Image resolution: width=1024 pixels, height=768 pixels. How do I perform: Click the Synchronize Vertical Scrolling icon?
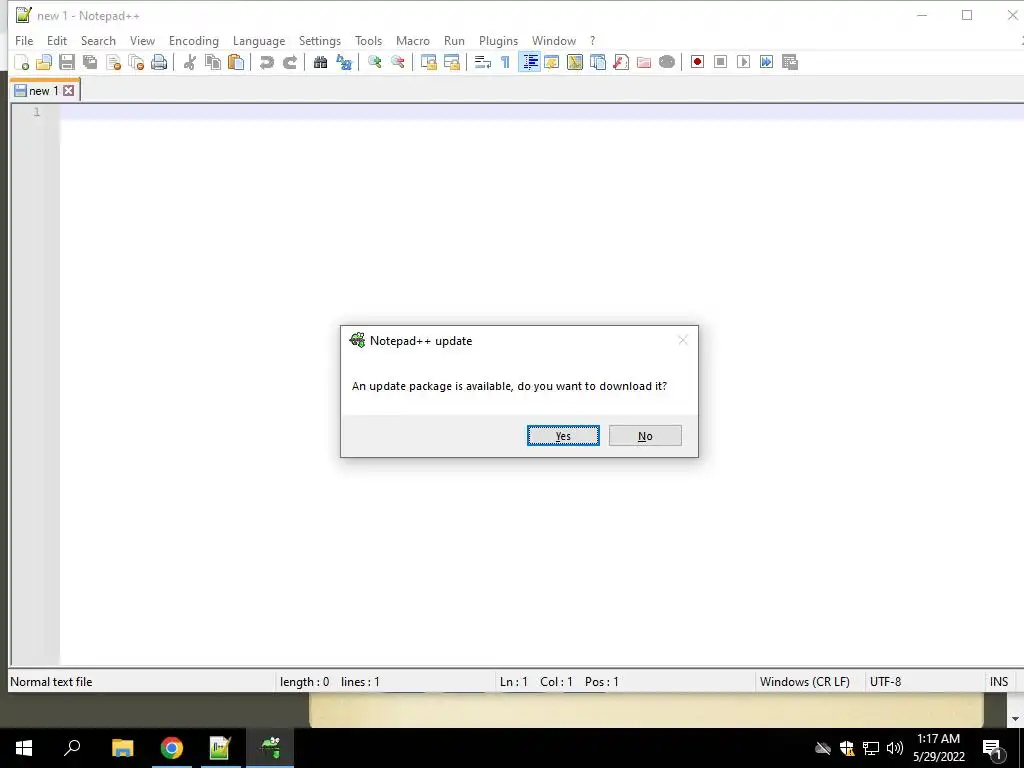428,62
